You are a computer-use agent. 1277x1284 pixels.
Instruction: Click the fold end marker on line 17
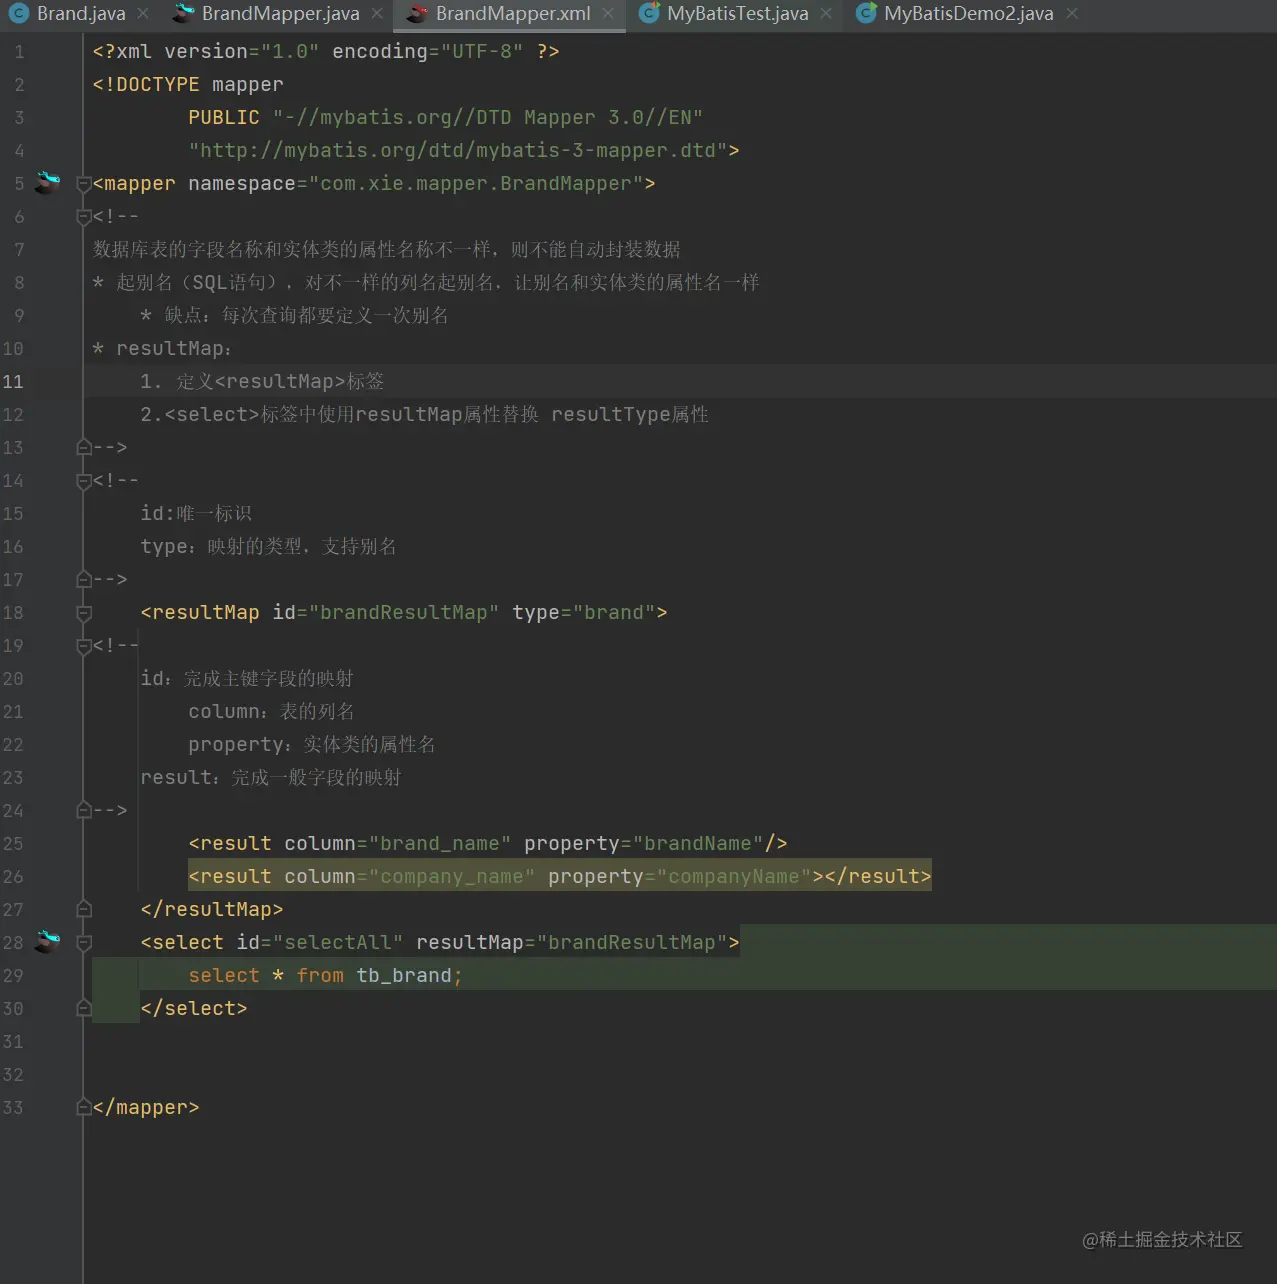point(84,579)
